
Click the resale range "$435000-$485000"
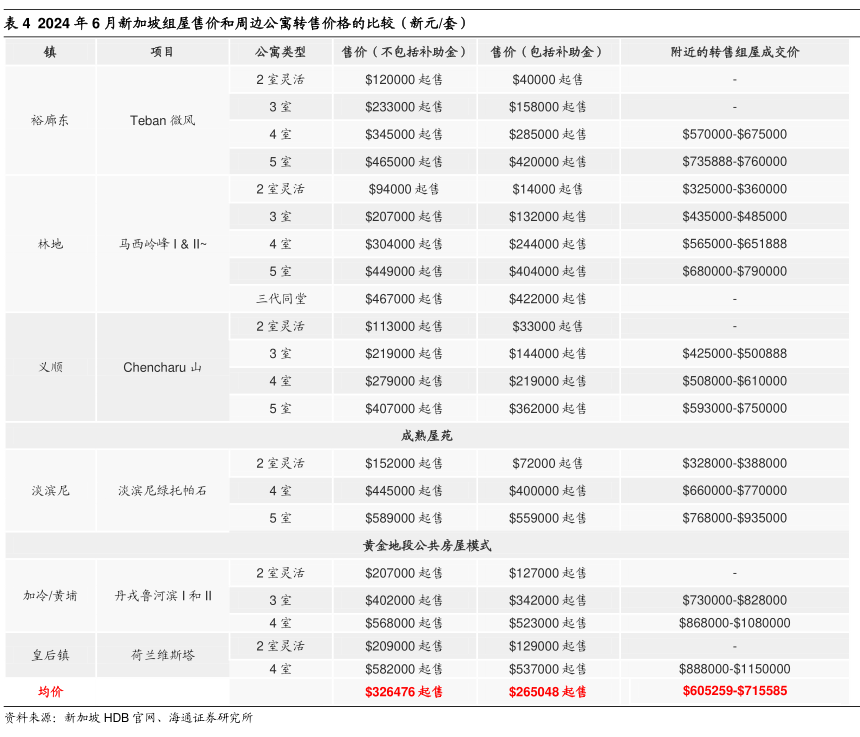(x=735, y=217)
